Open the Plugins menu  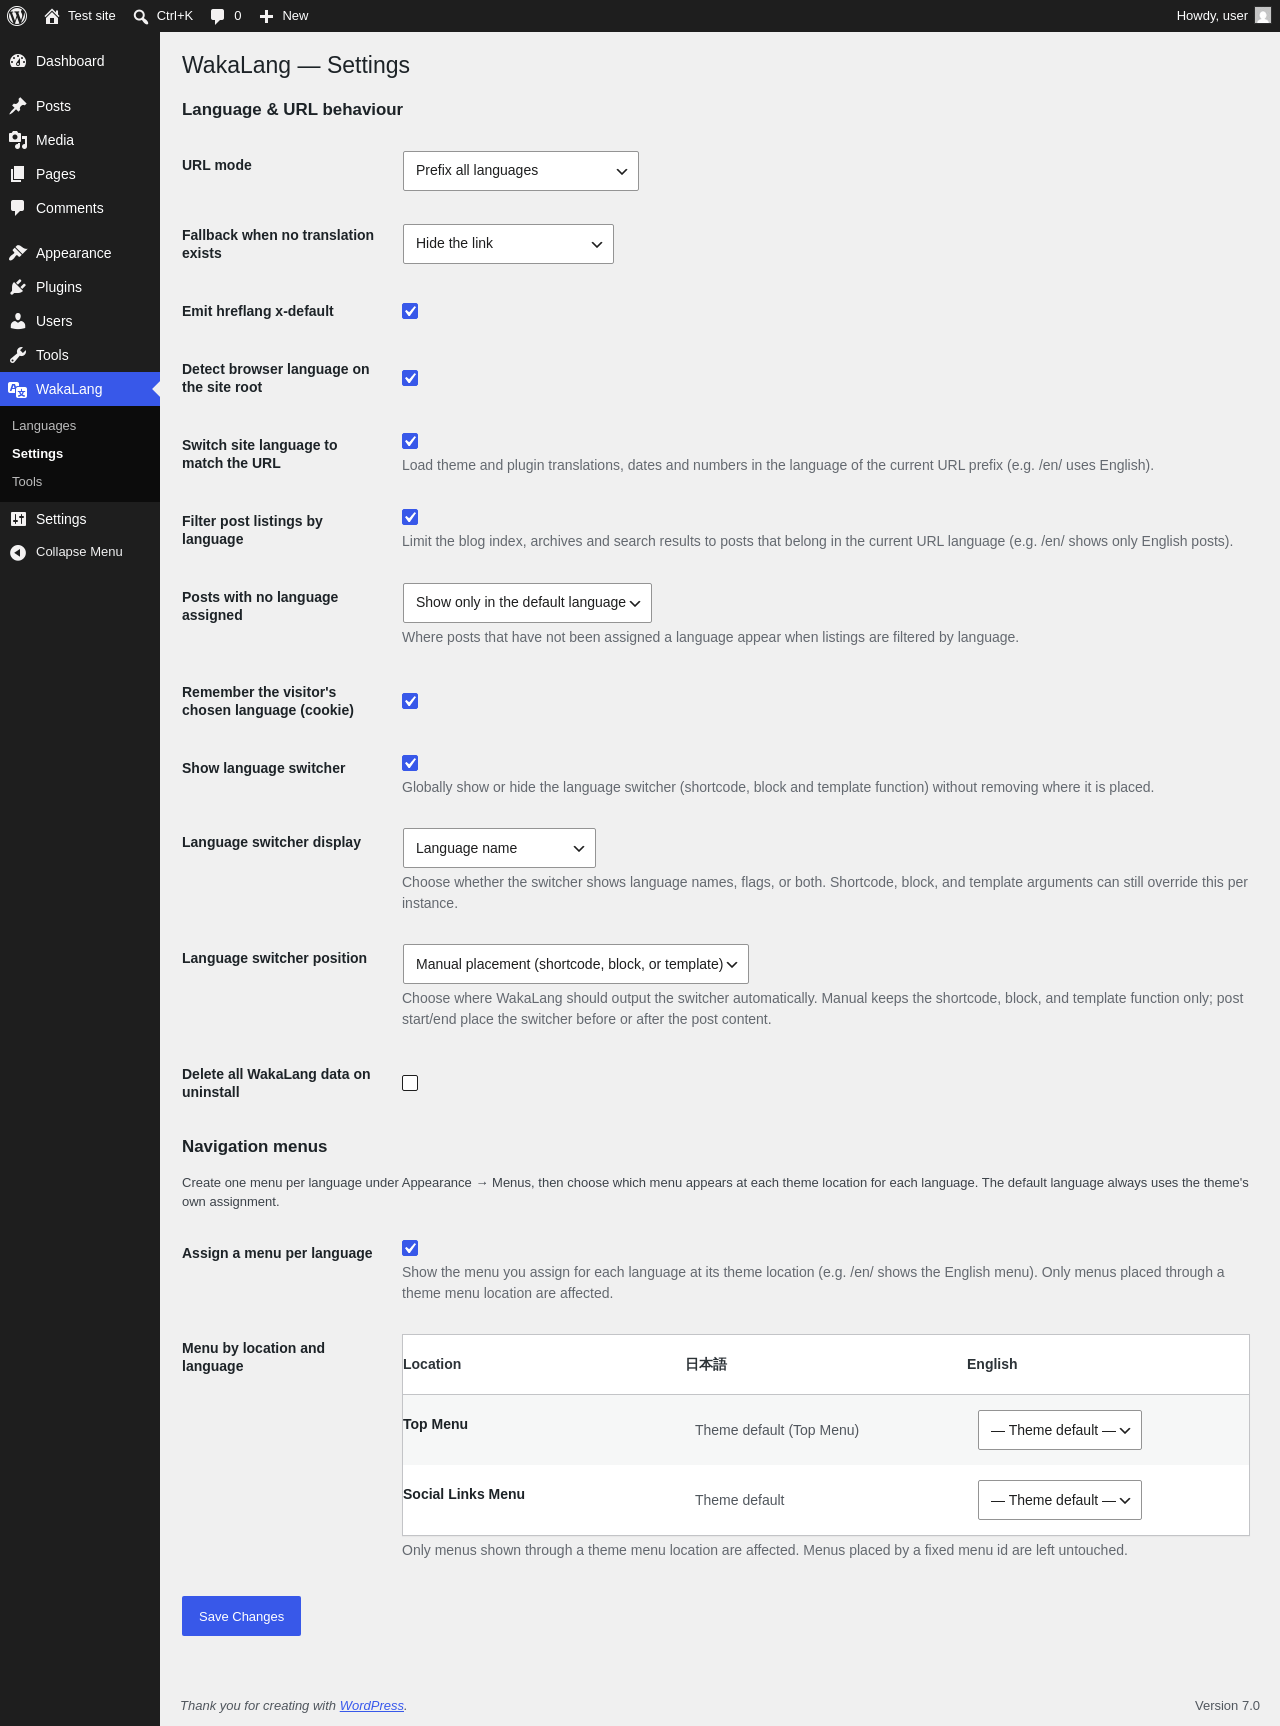80,287
